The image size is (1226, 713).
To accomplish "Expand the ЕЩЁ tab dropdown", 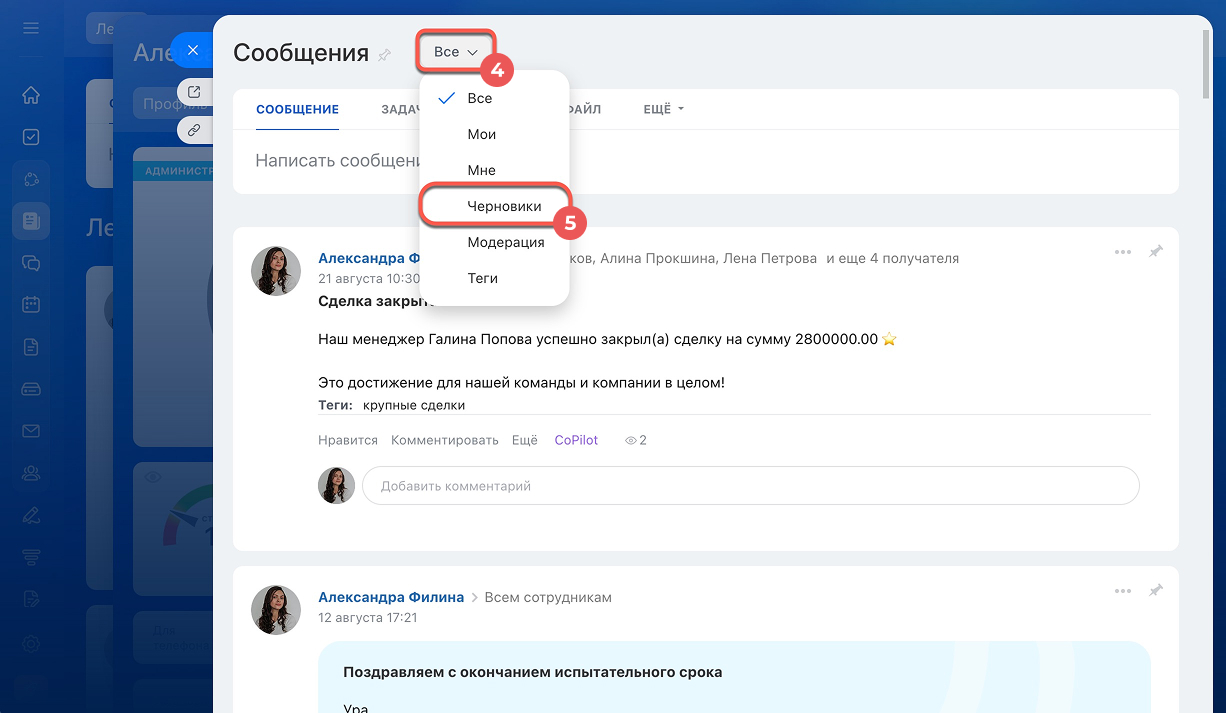I will [663, 109].
